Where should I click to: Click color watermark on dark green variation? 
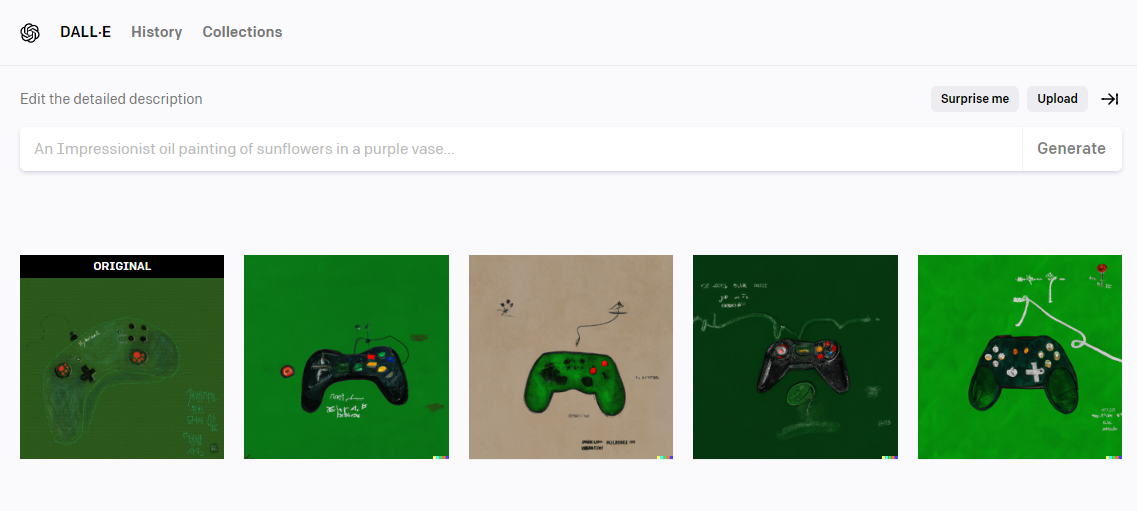click(x=890, y=457)
